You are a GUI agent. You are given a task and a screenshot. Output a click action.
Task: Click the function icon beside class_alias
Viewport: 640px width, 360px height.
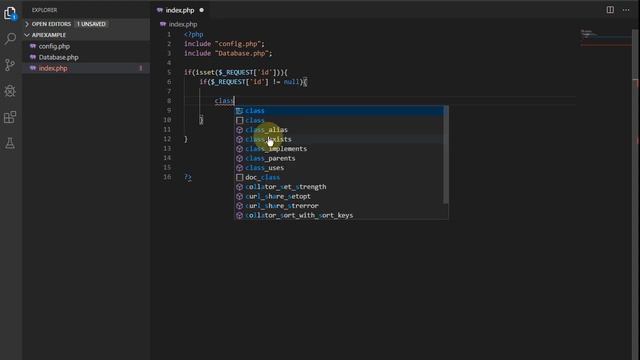tap(240, 130)
